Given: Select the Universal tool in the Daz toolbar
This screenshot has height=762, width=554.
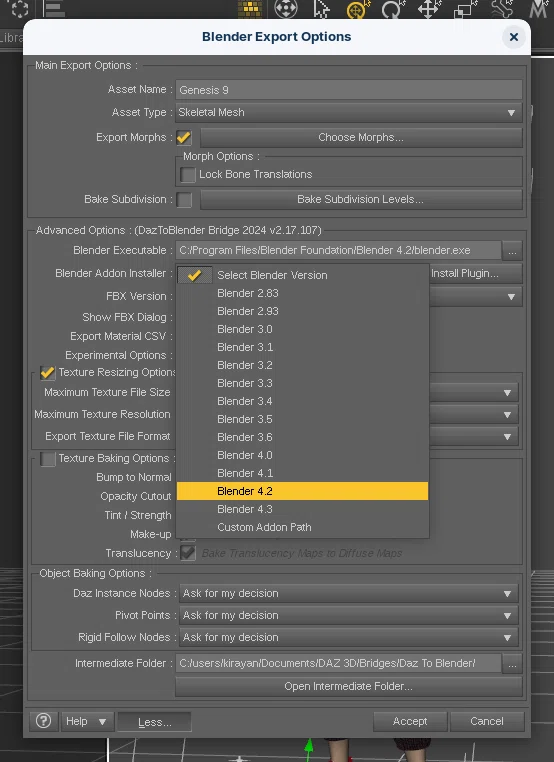Looking at the screenshot, I should 358,9.
